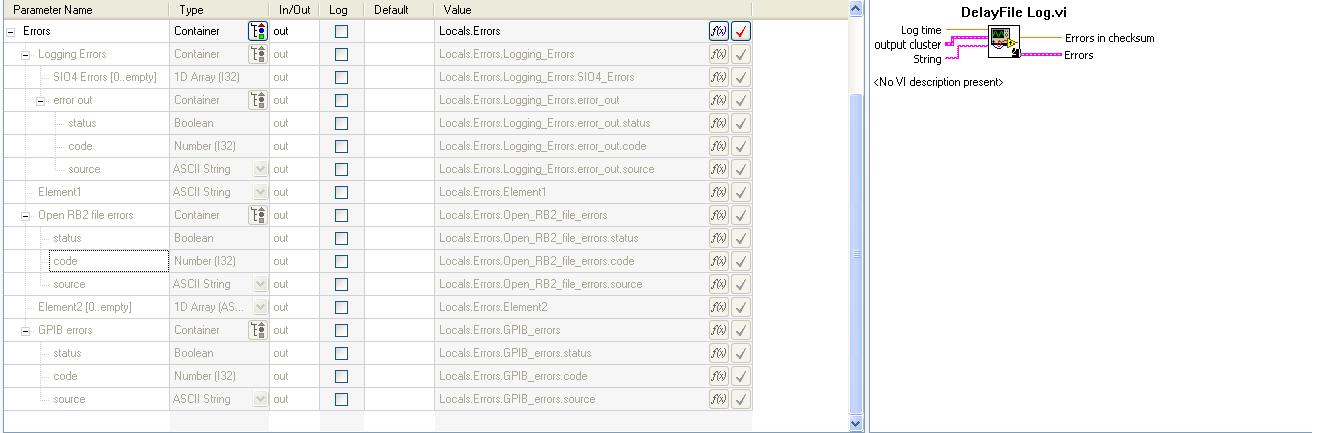Click f(x) icon for Open_RB2_file_errors.code
The height and width of the screenshot is (433, 1319).
pyautogui.click(x=718, y=261)
